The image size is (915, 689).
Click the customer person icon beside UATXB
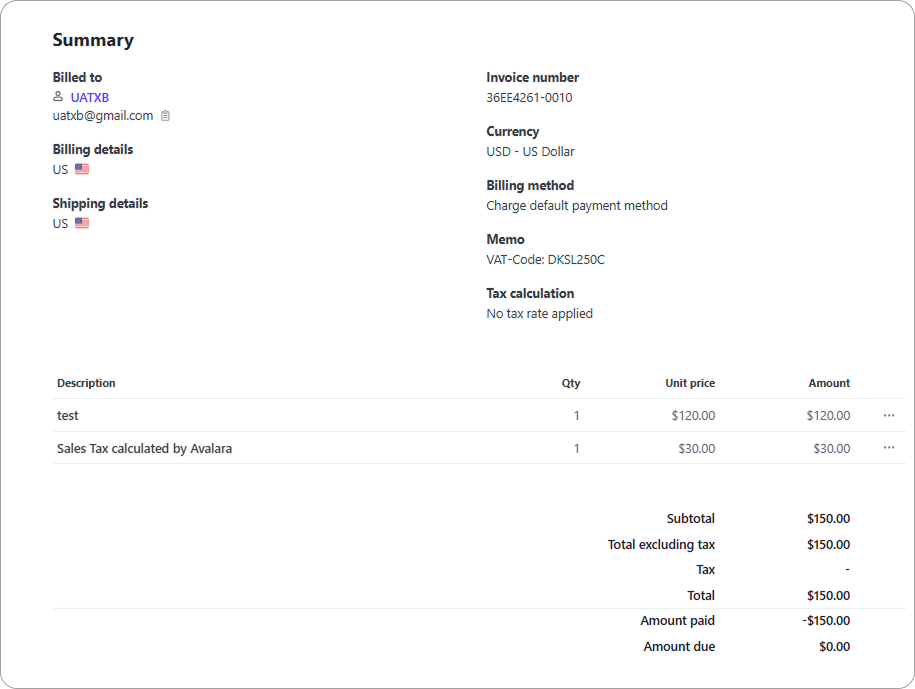[x=58, y=97]
